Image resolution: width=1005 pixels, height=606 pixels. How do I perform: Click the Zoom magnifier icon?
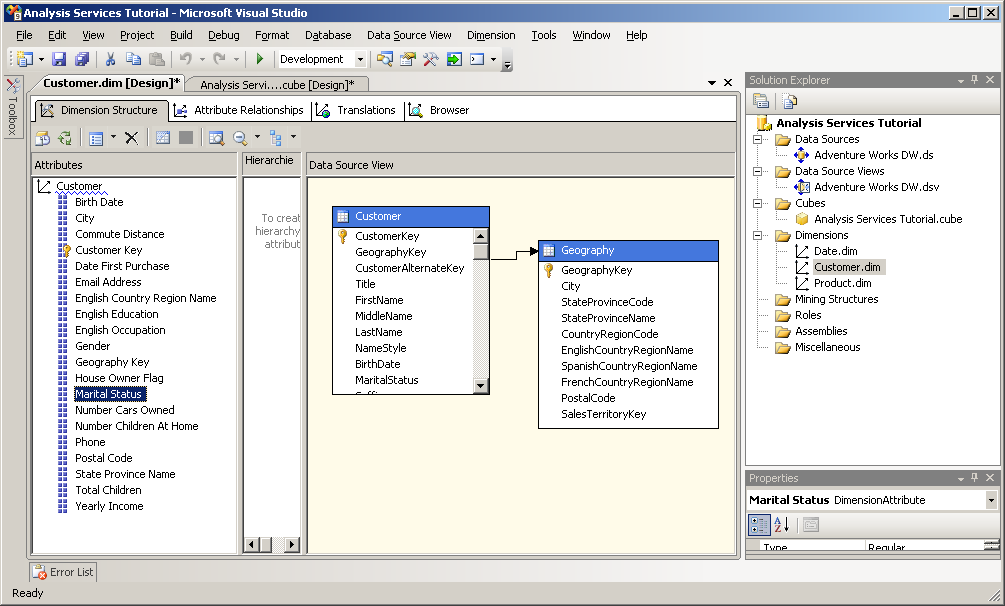pos(240,137)
